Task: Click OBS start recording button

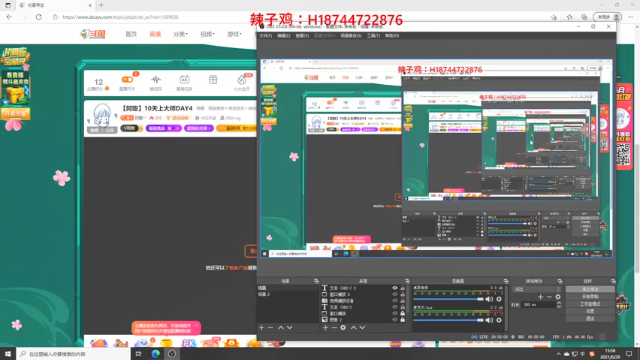Action: coord(590,296)
